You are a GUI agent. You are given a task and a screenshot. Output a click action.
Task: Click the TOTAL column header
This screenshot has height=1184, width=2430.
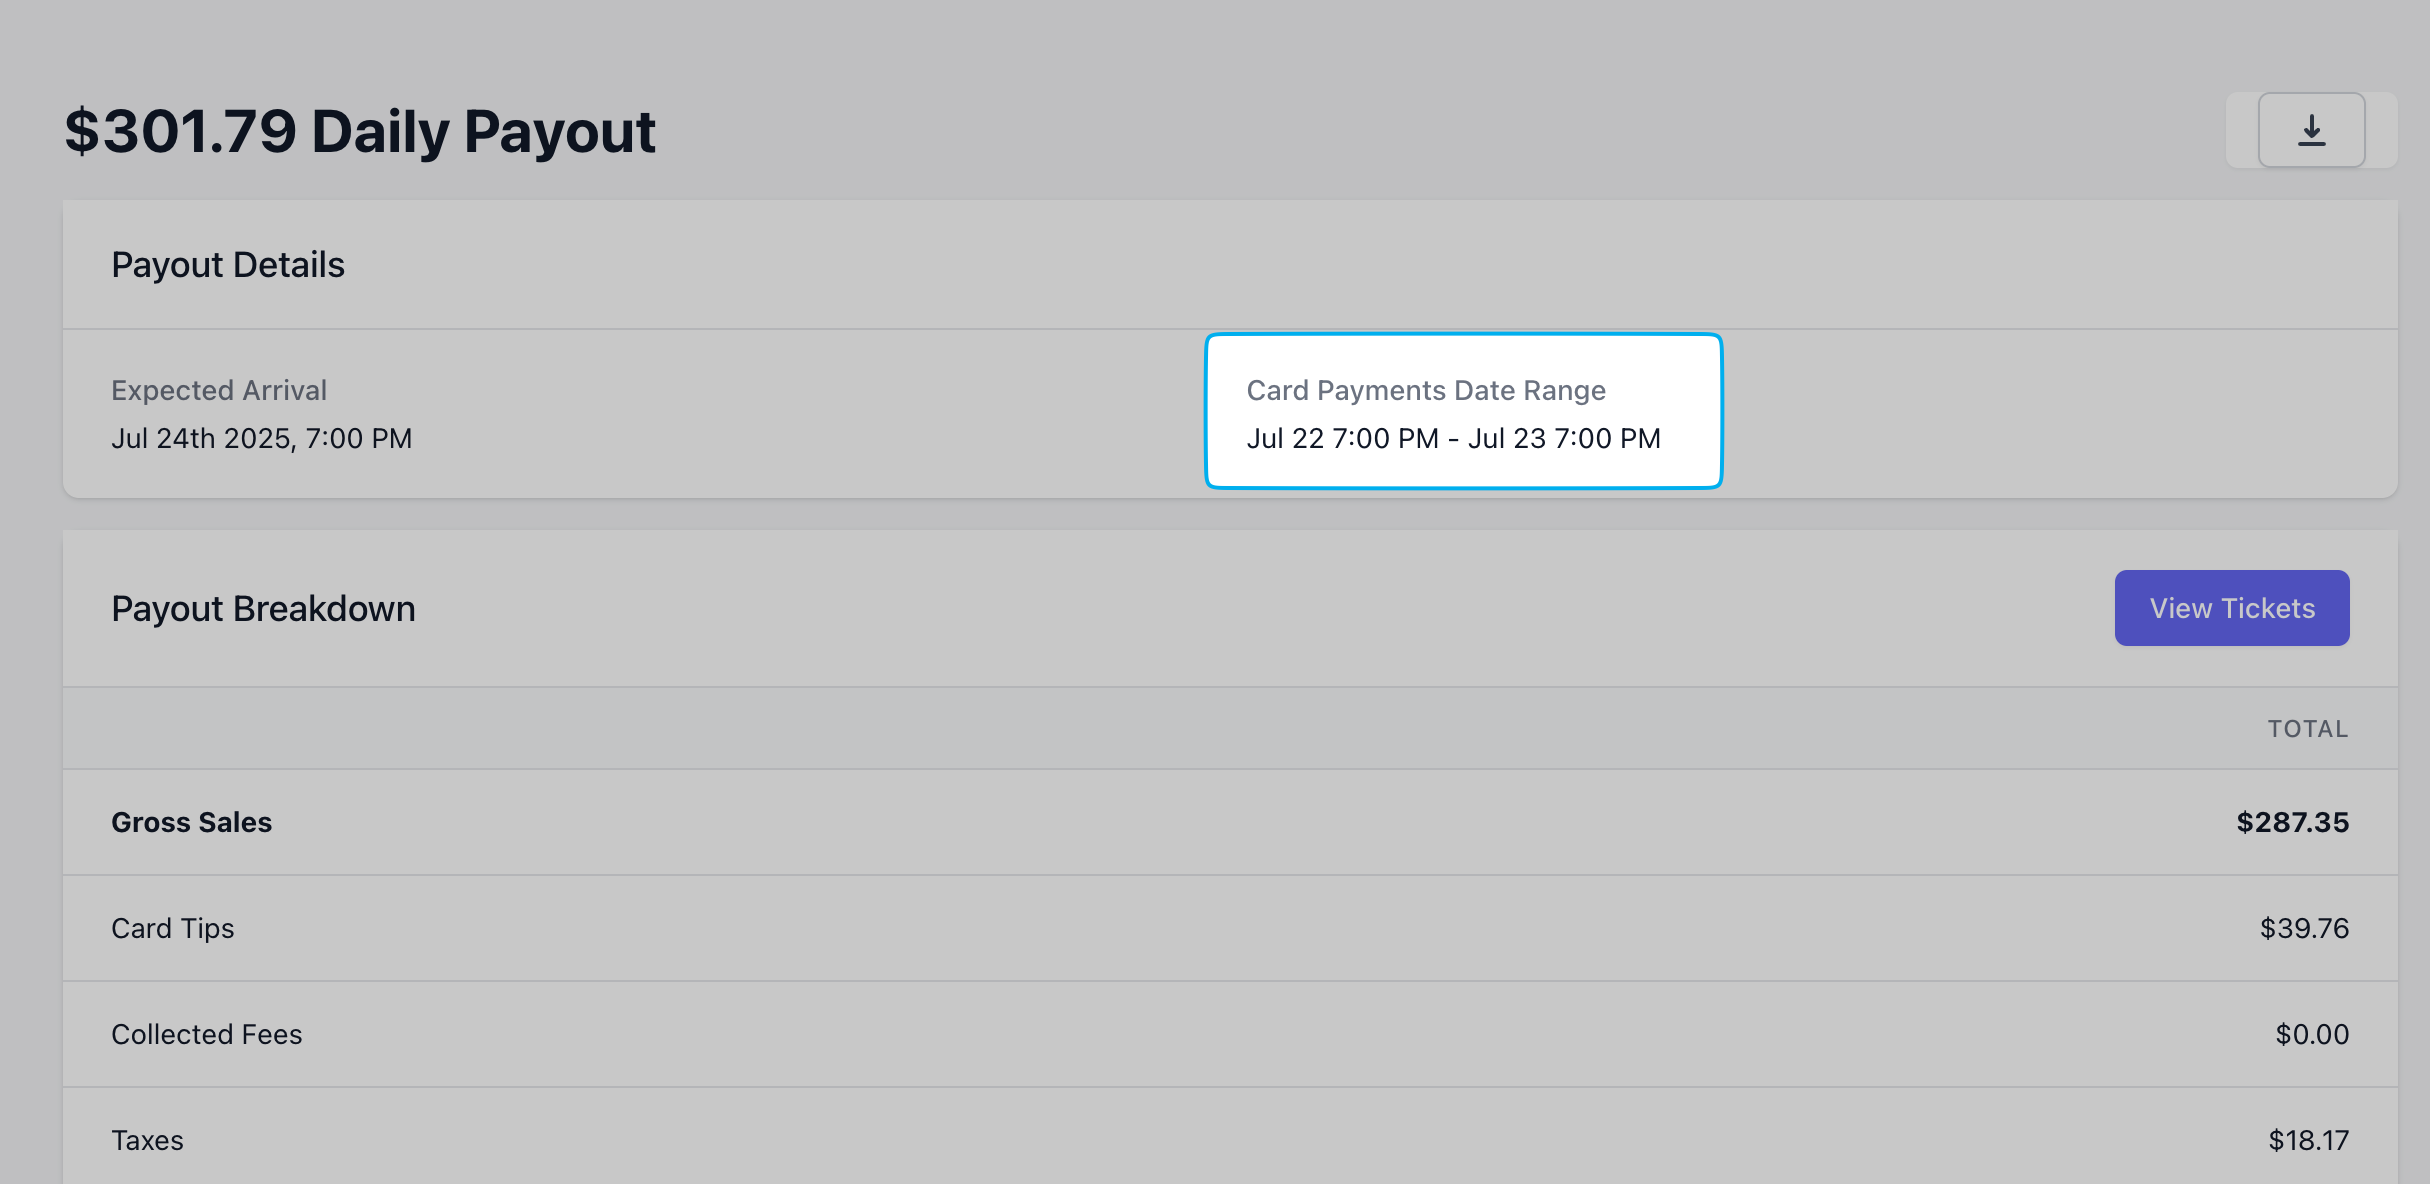tap(2307, 729)
